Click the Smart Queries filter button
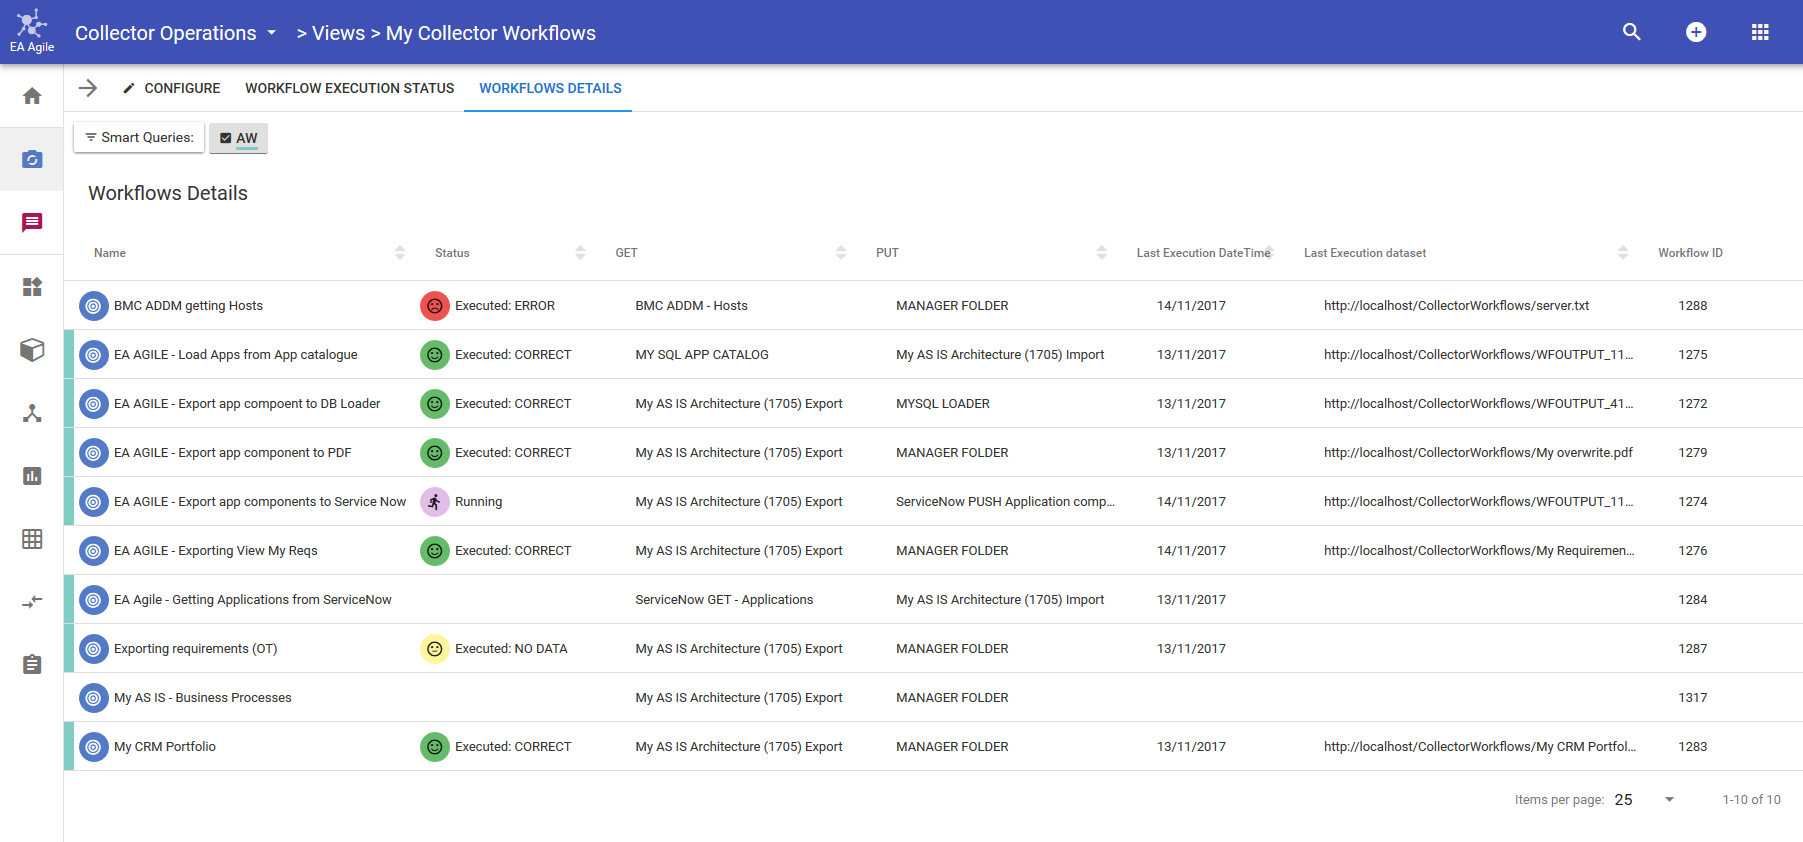The width and height of the screenshot is (1803, 842). 139,137
